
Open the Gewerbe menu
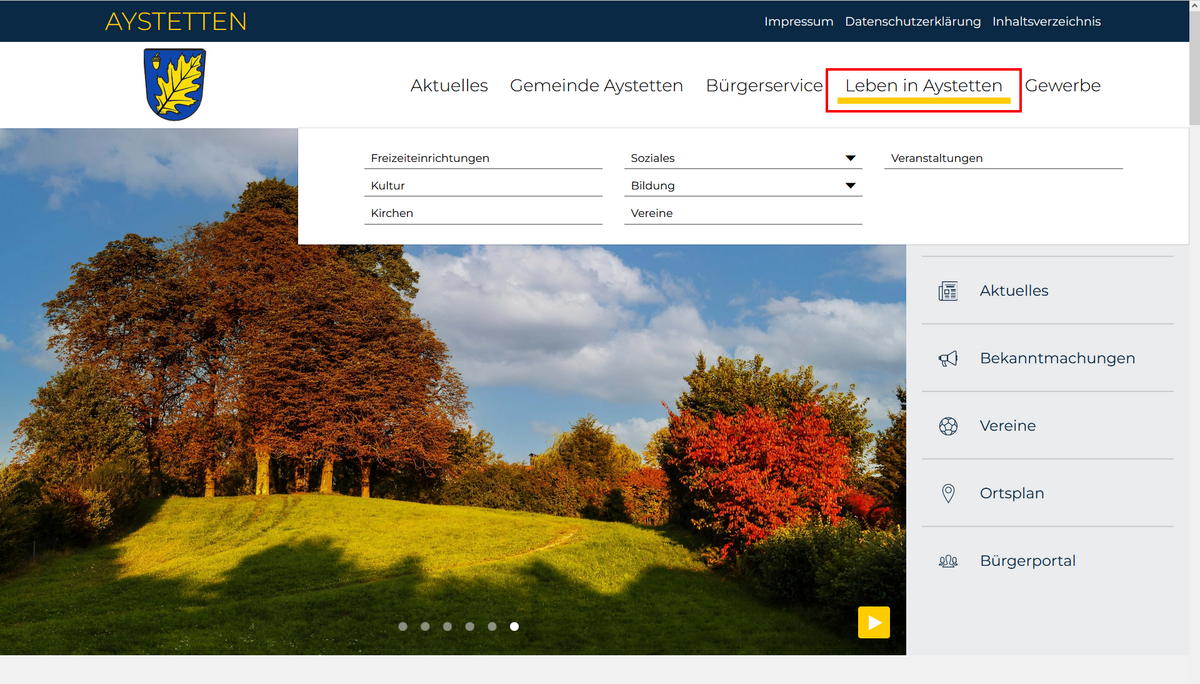pyautogui.click(x=1063, y=86)
